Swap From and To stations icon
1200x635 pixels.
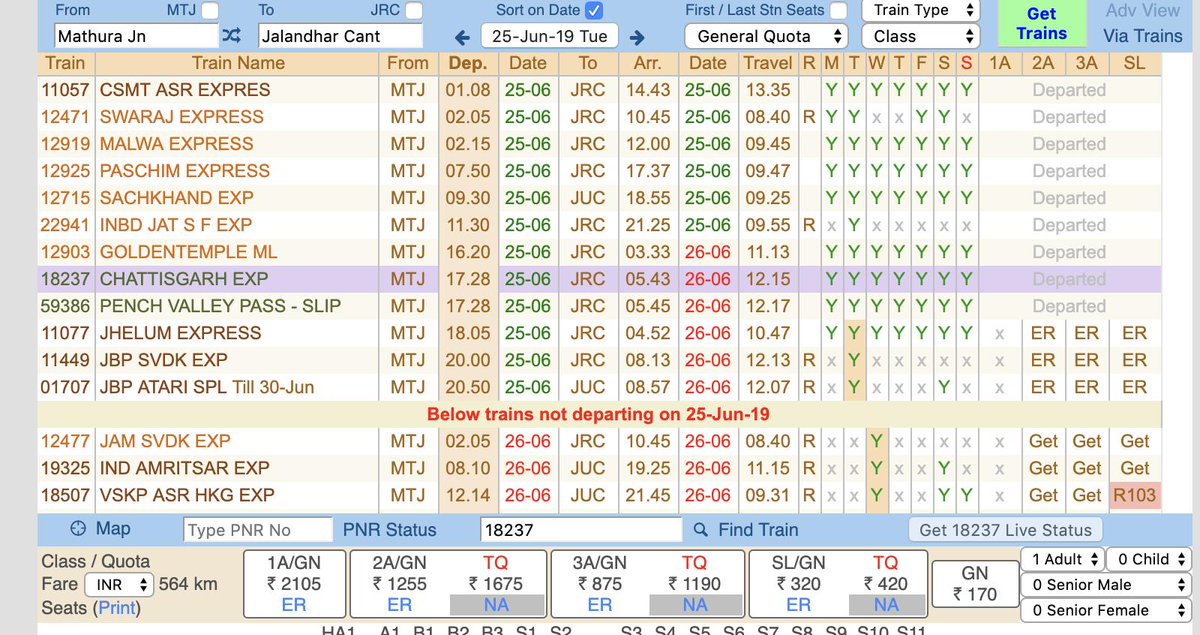231,36
